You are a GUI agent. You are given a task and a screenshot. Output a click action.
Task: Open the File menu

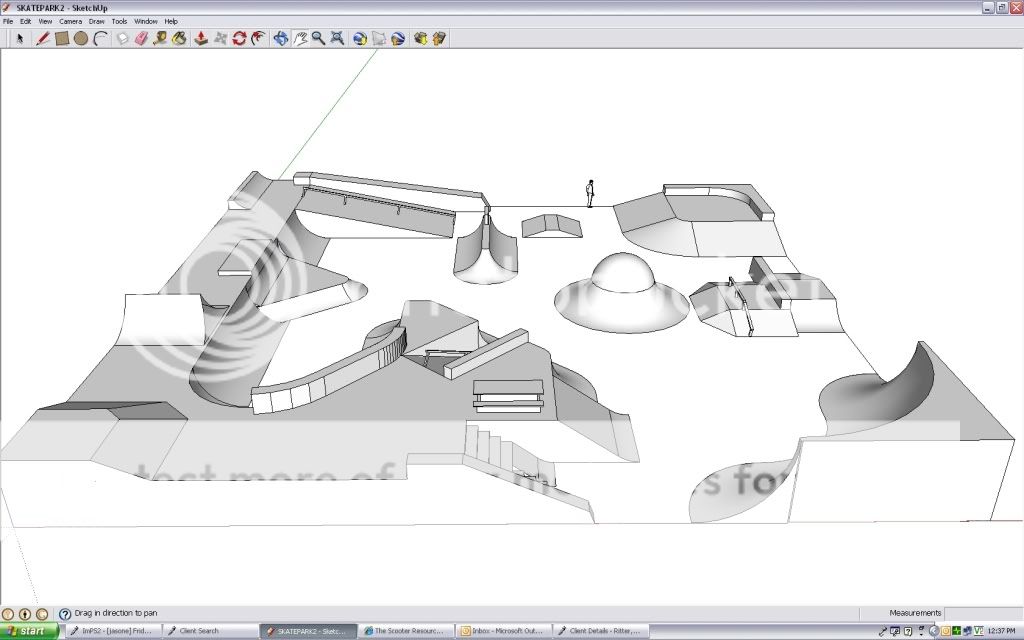click(x=9, y=21)
